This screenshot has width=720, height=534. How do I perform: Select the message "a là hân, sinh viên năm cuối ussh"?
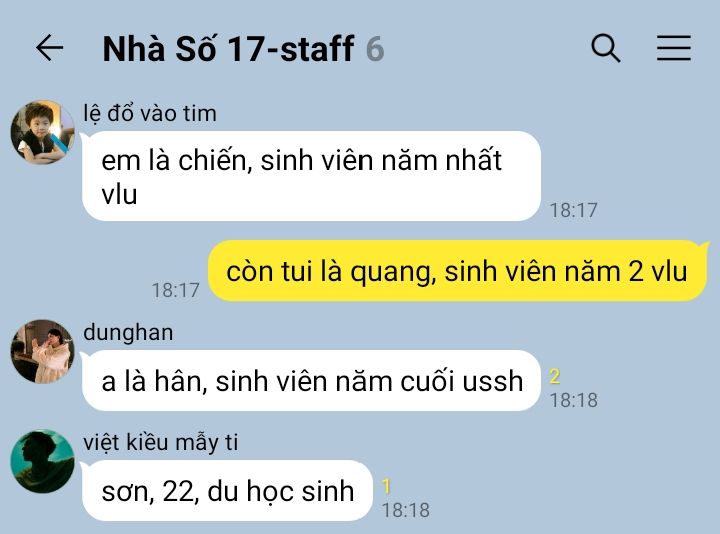pyautogui.click(x=311, y=381)
